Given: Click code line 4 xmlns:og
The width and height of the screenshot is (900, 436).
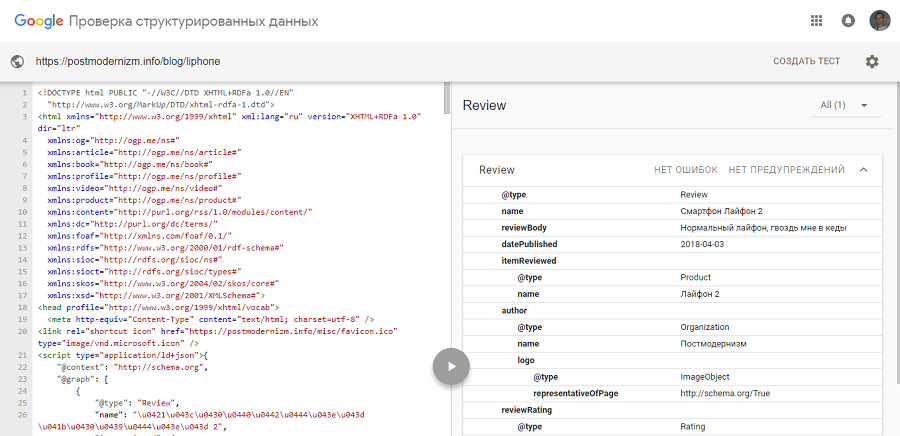Looking at the screenshot, I should 114,141.
